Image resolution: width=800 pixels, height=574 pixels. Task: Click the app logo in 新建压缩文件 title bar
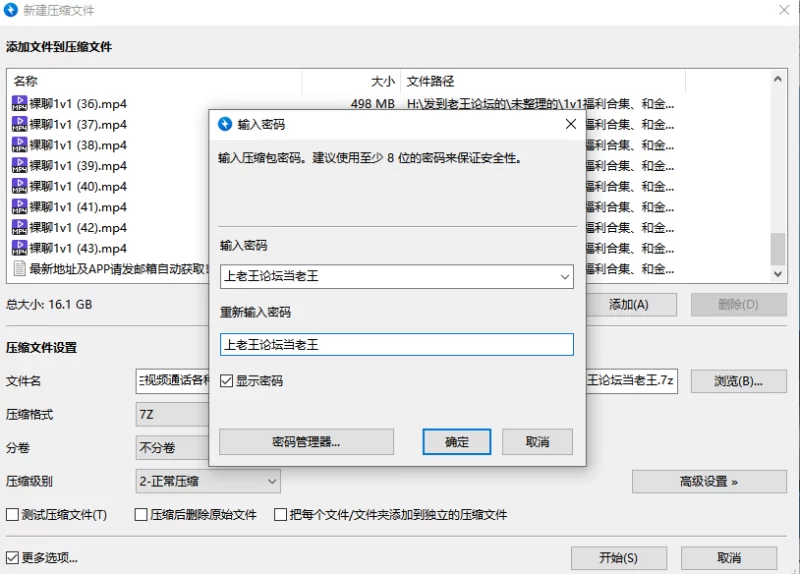coord(10,10)
